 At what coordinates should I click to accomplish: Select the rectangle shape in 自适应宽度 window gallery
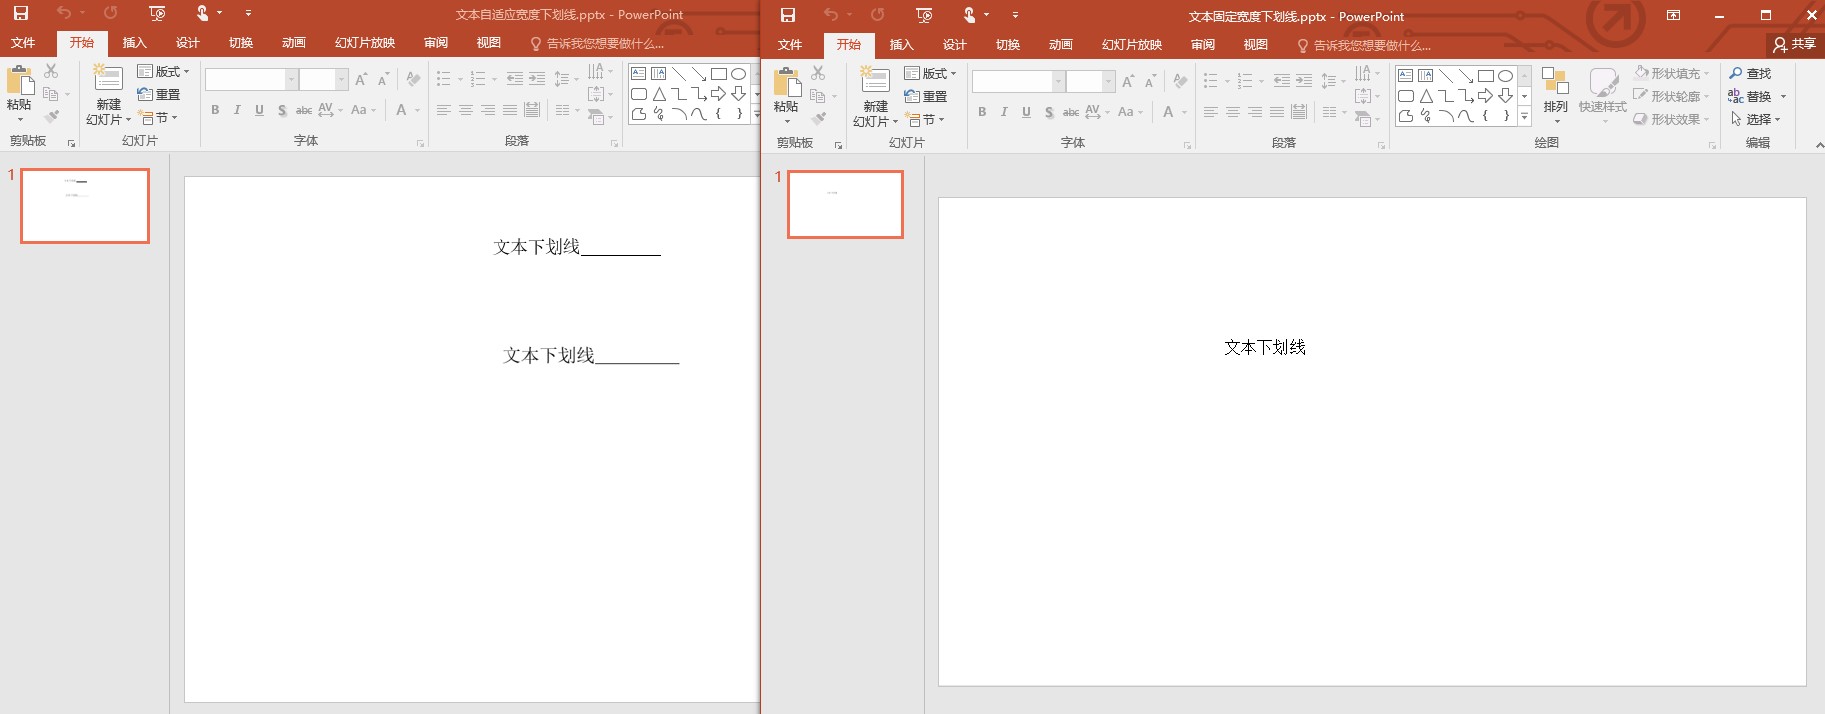click(x=718, y=74)
